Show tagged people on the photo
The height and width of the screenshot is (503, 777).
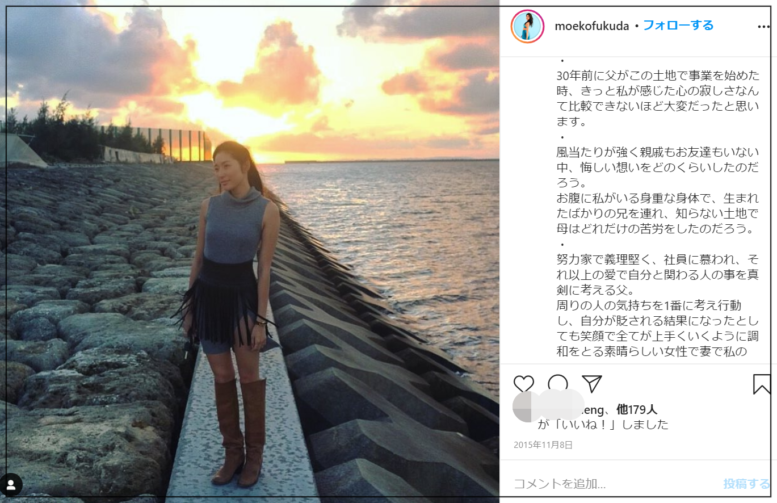(x=11, y=485)
